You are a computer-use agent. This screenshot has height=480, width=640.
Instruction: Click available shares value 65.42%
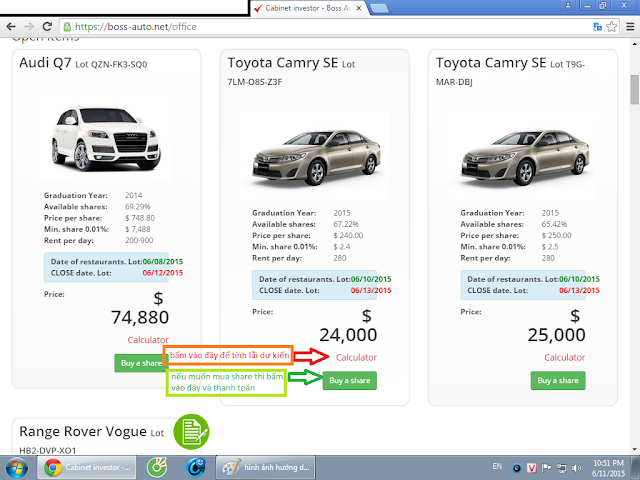[554, 224]
